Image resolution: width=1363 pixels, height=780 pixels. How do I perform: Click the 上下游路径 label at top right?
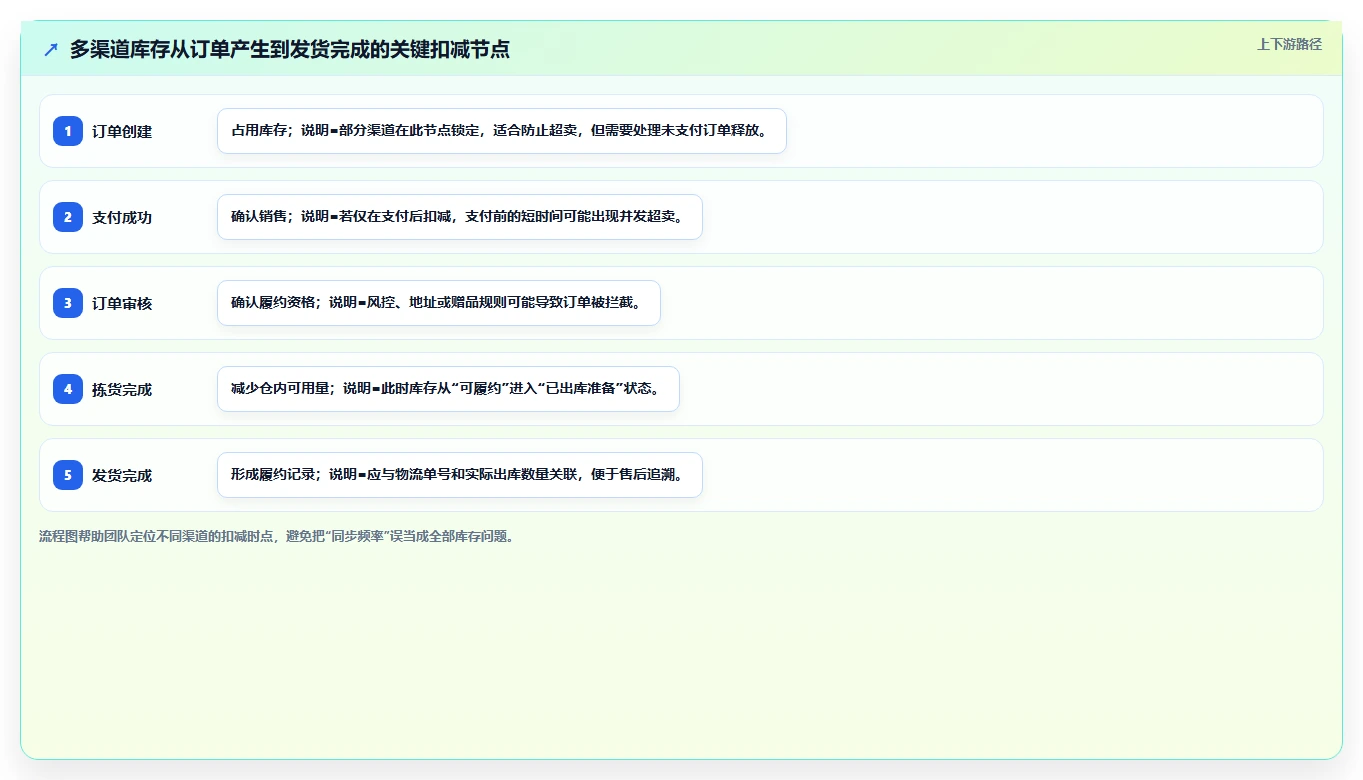click(1289, 44)
